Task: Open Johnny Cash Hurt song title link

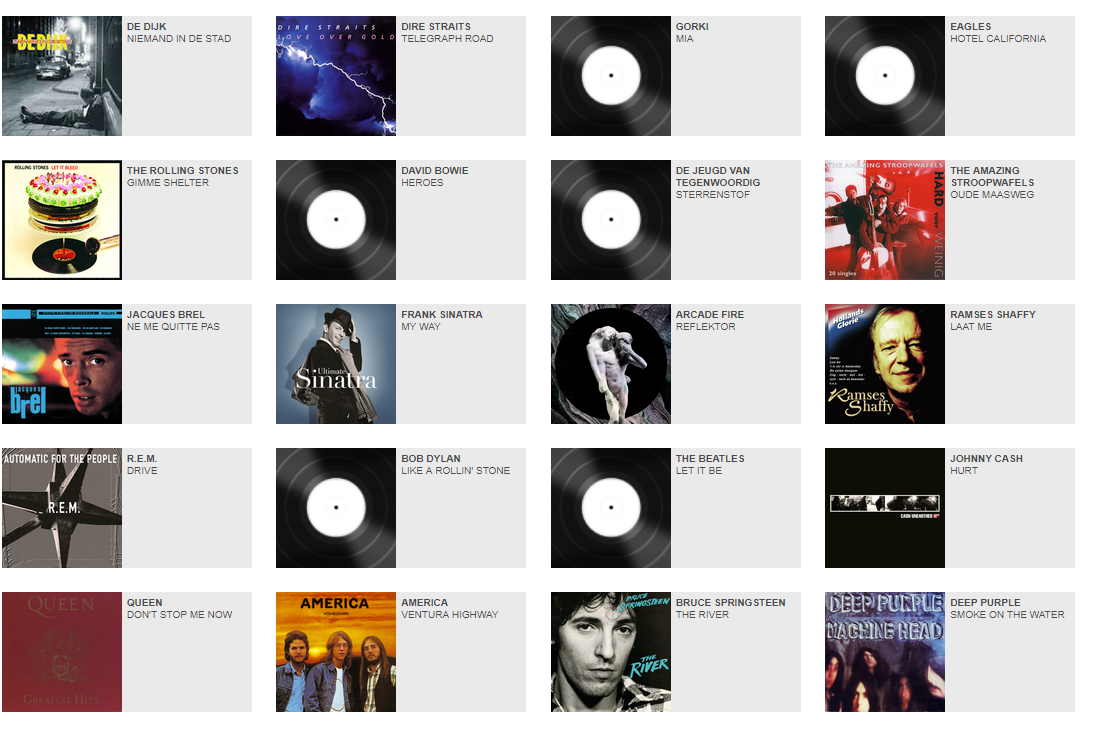Action: 964,471
